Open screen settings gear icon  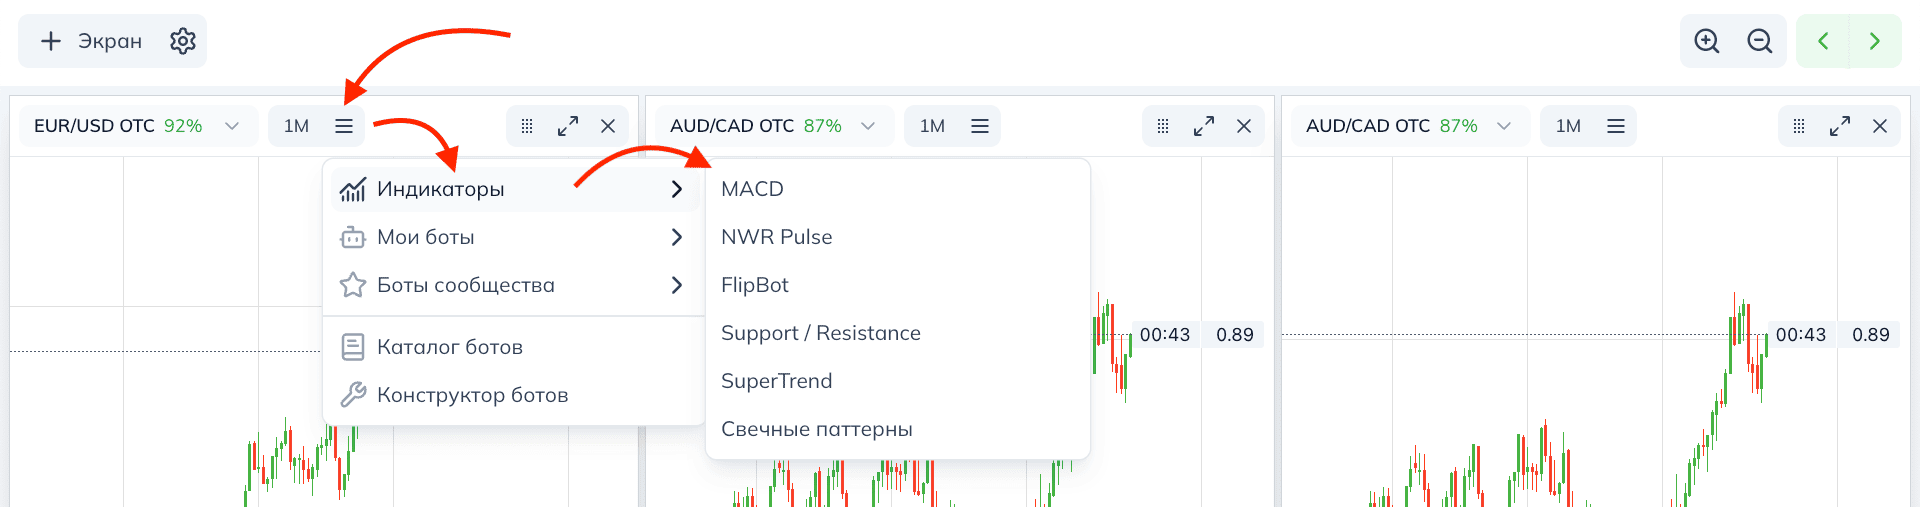[x=183, y=41]
